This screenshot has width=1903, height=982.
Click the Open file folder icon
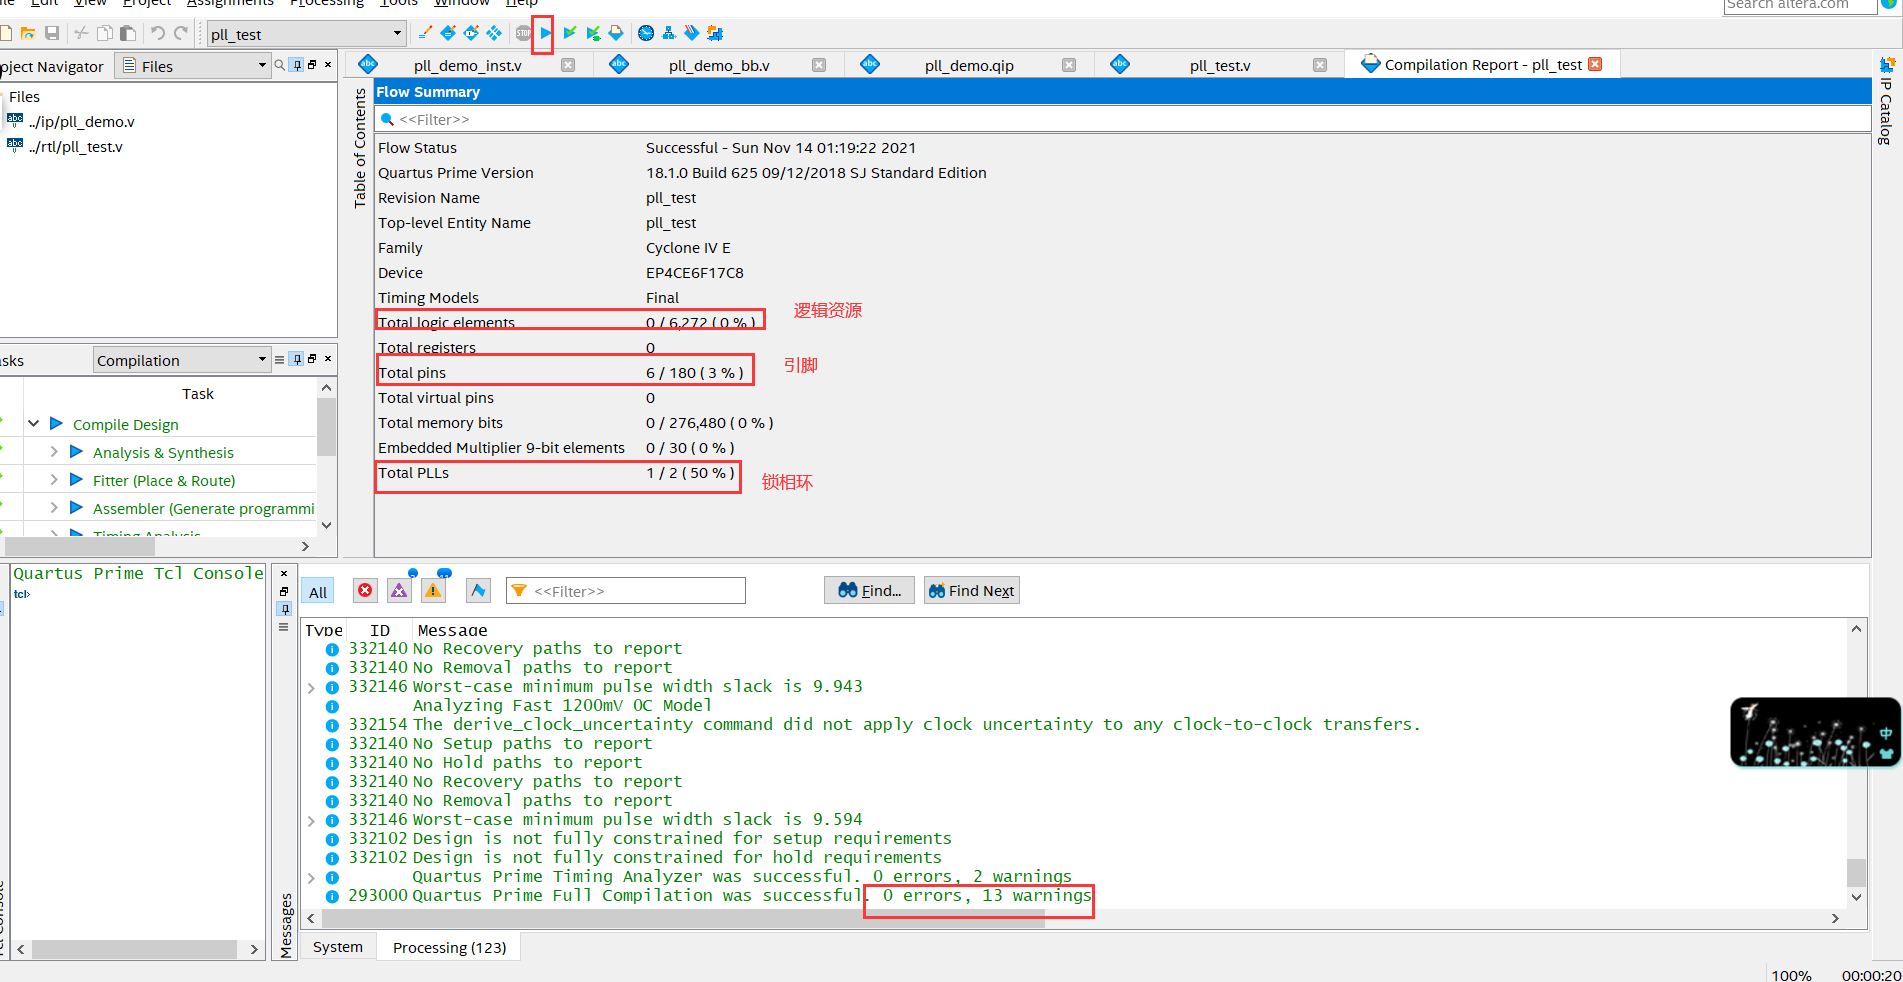click(28, 33)
